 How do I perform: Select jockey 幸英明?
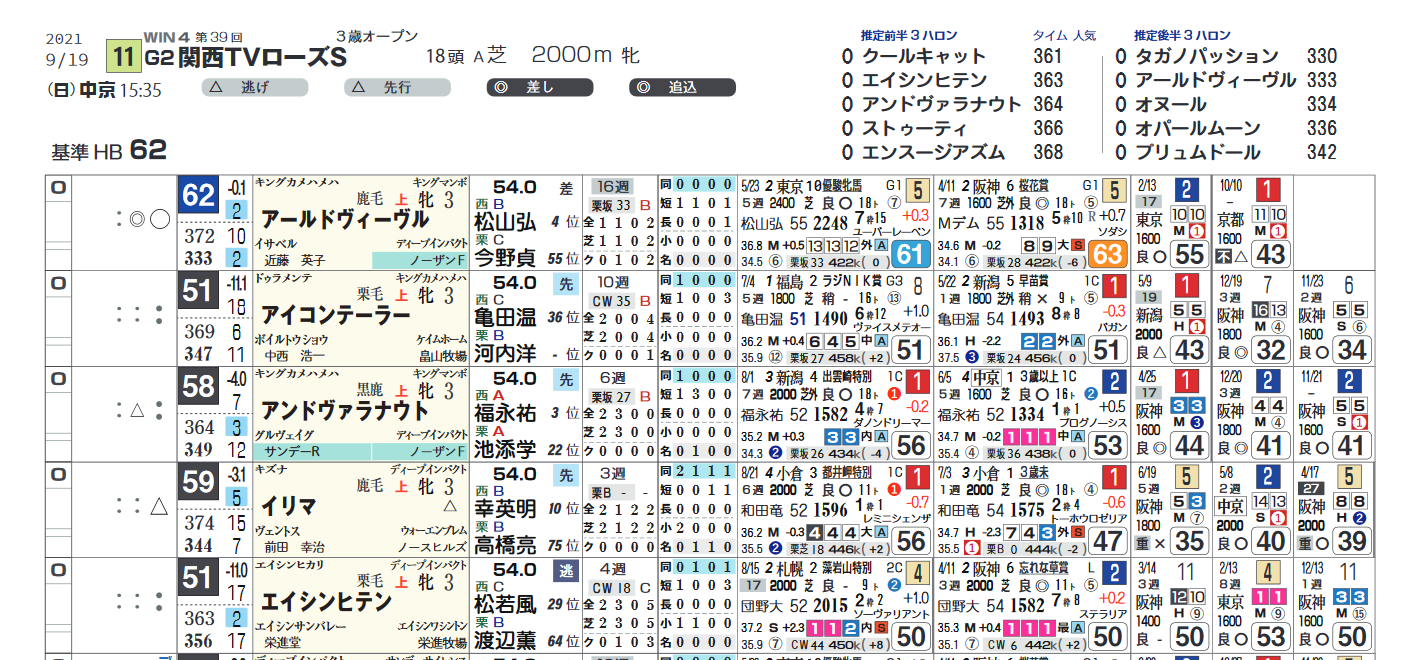point(507,509)
